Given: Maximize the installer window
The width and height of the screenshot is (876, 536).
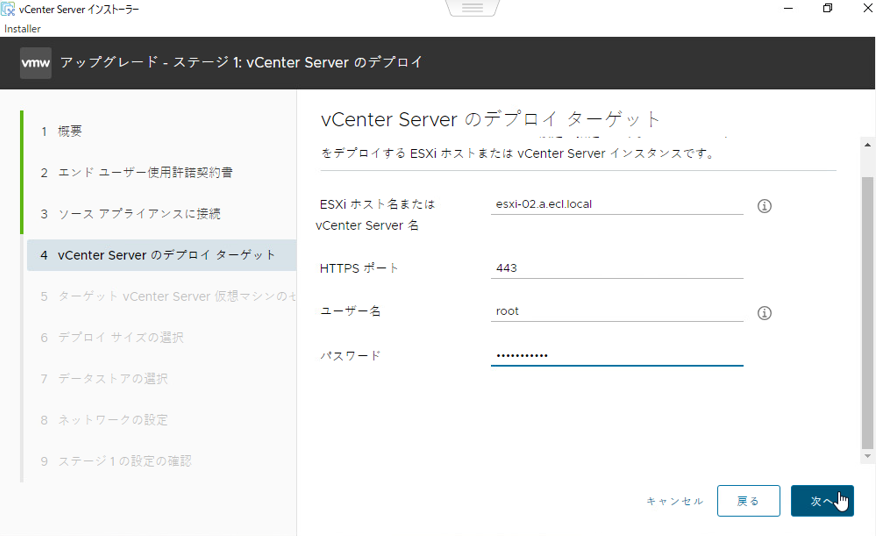Looking at the screenshot, I should pyautogui.click(x=827, y=9).
